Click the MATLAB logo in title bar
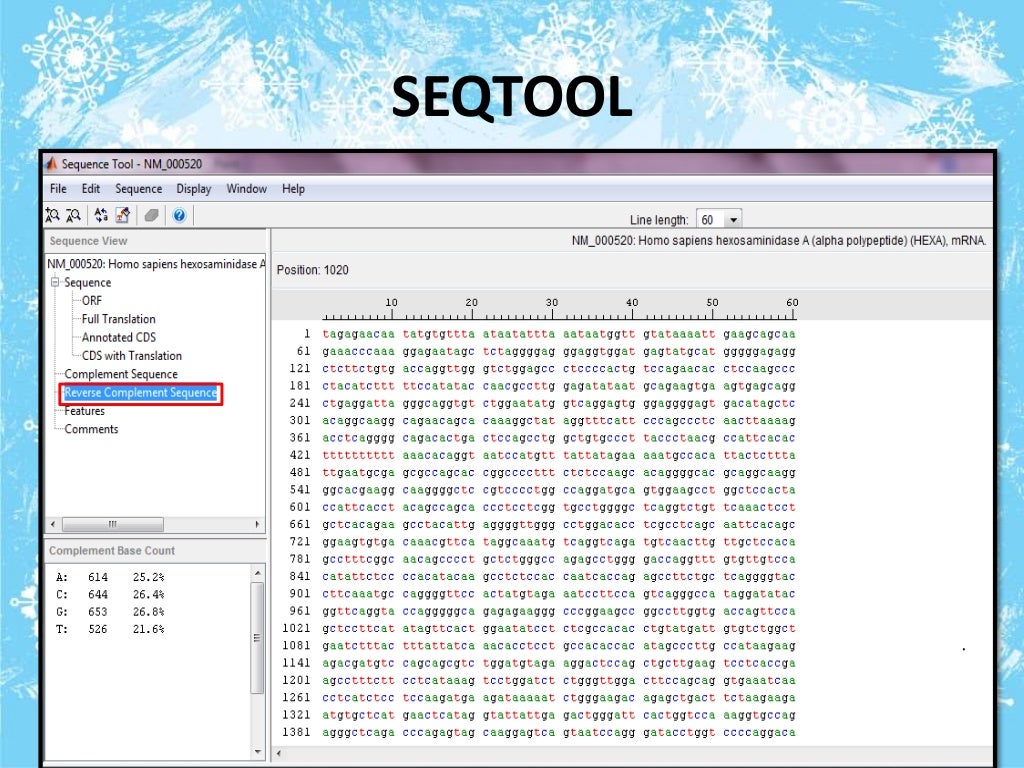Image resolution: width=1024 pixels, height=768 pixels. coord(51,164)
